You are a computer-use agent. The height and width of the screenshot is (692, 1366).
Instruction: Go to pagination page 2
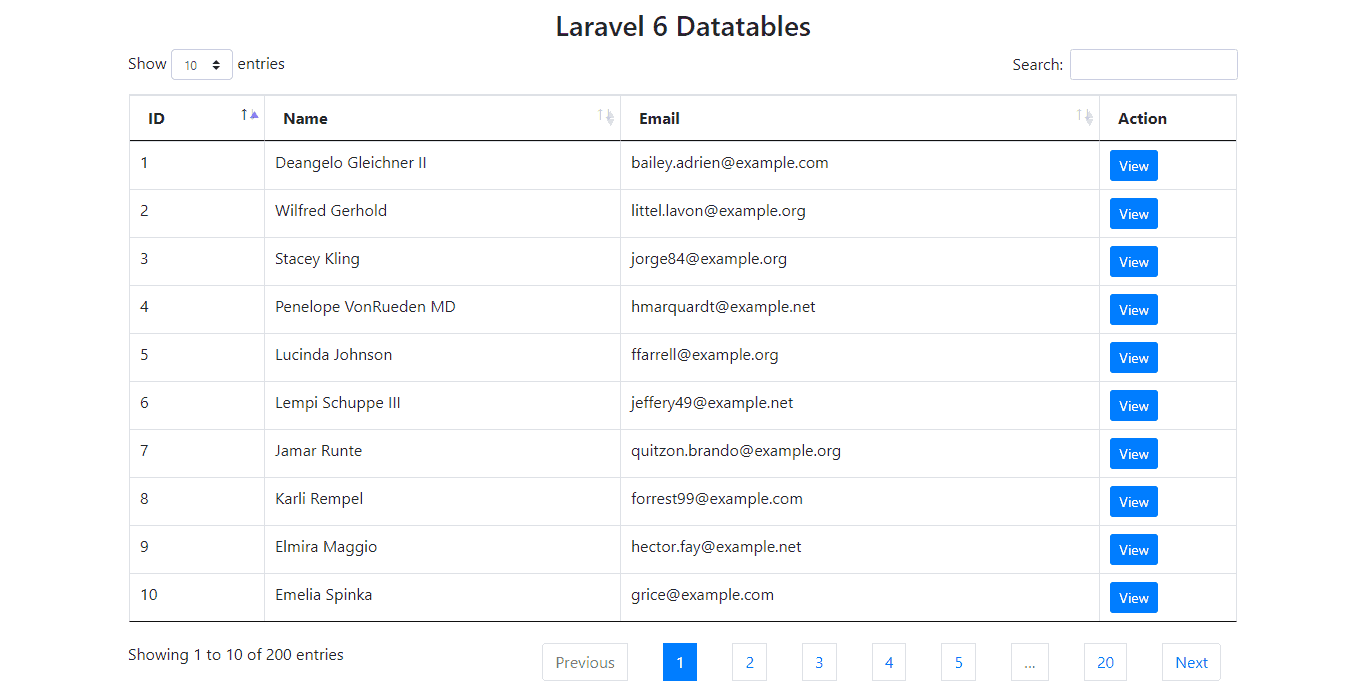[x=749, y=662]
